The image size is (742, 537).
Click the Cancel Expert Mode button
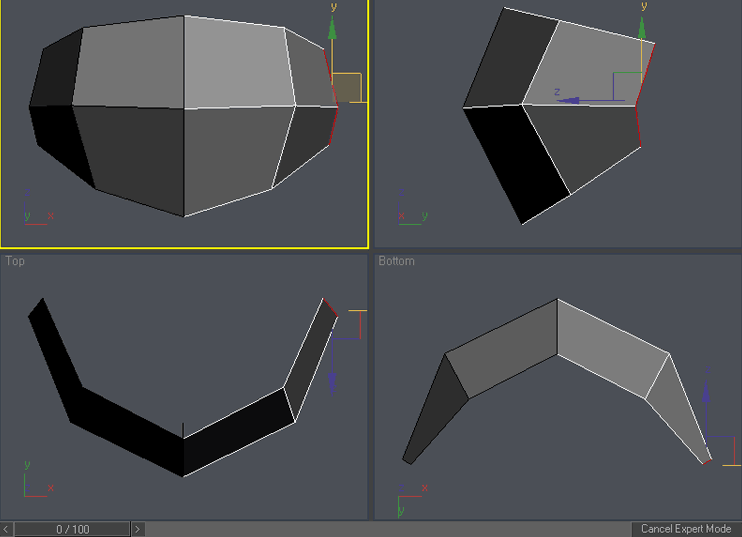pyautogui.click(x=685, y=529)
